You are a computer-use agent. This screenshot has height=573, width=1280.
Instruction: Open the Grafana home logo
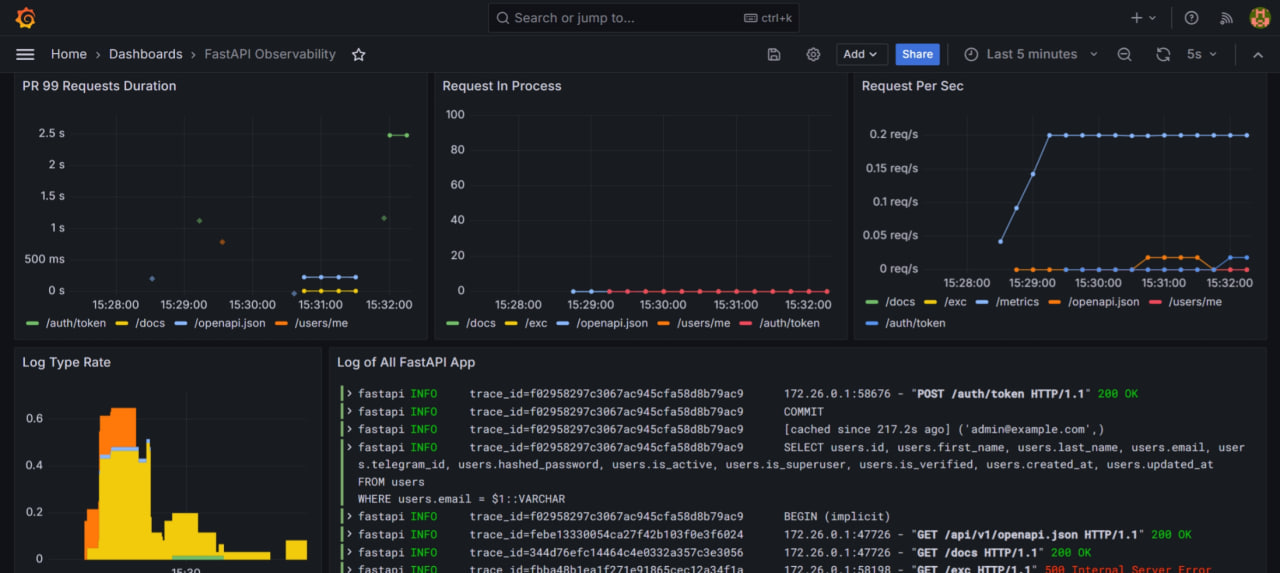26,18
